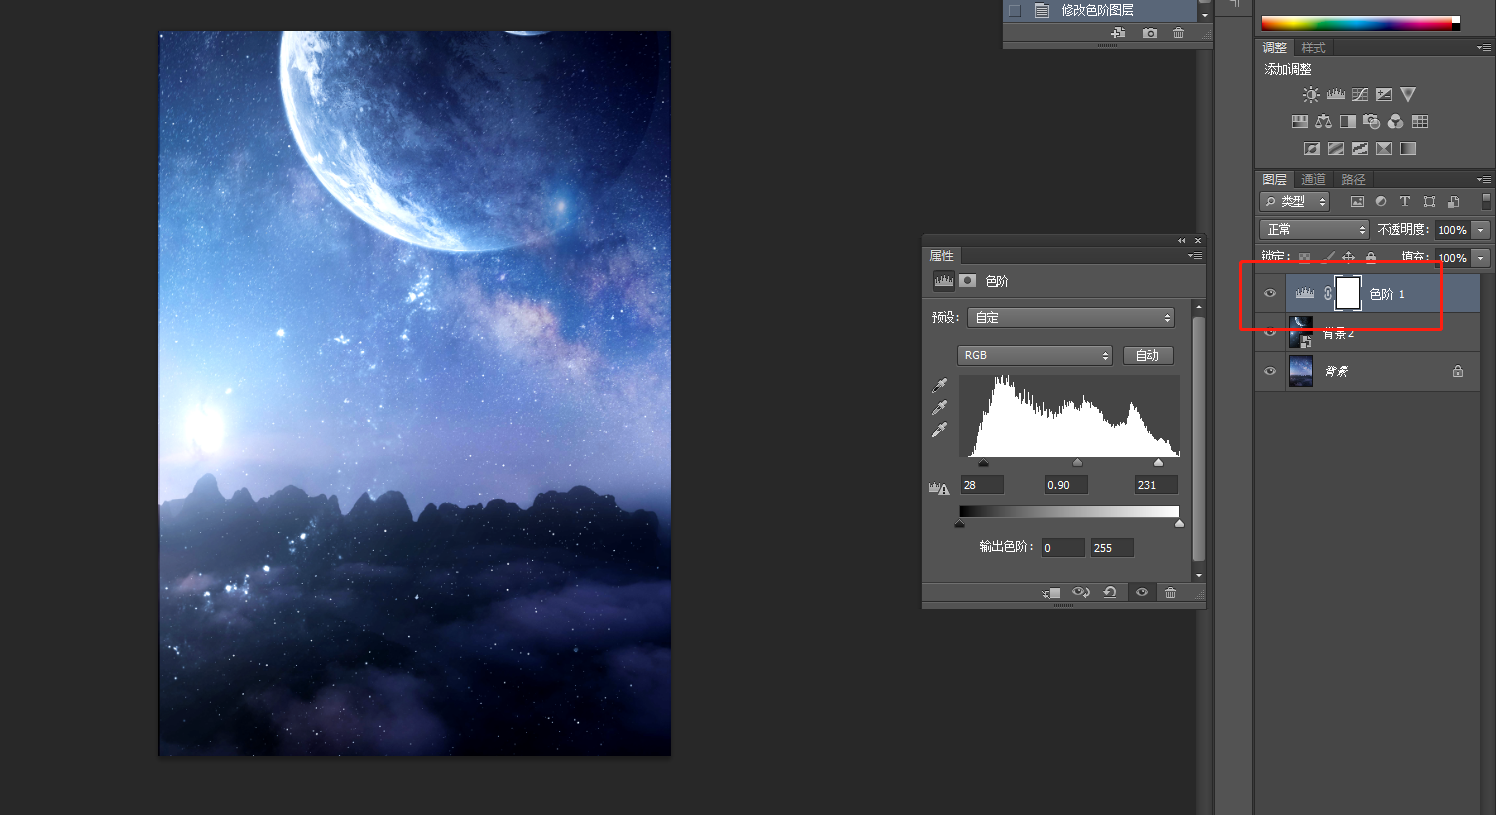Delete current state in History panel
The width and height of the screenshot is (1496, 815).
pos(1178,33)
